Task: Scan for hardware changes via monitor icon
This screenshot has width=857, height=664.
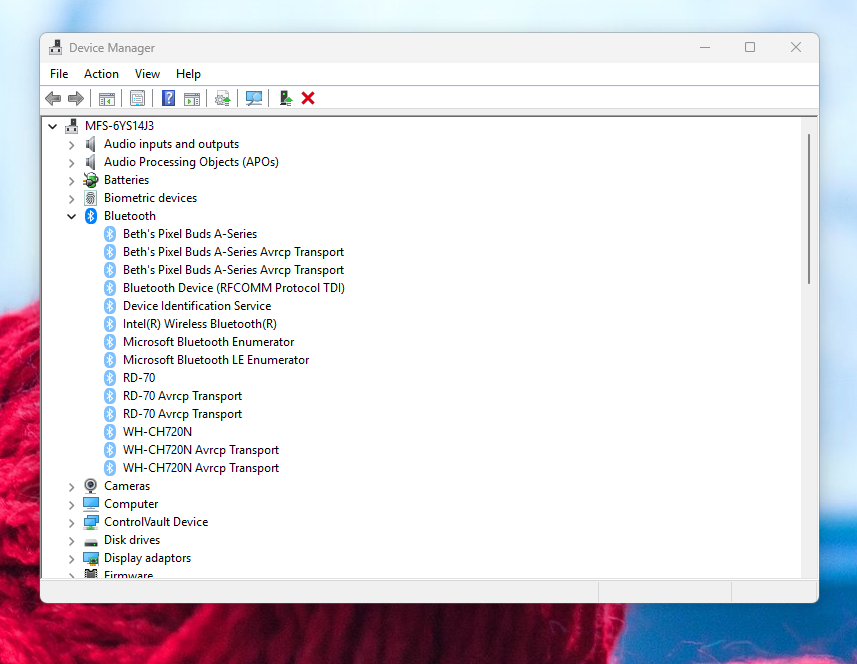Action: click(x=254, y=98)
